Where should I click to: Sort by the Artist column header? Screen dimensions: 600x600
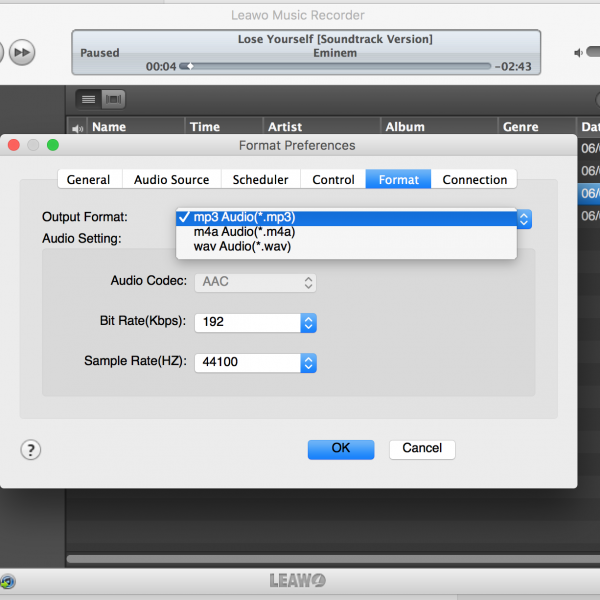coord(322,127)
